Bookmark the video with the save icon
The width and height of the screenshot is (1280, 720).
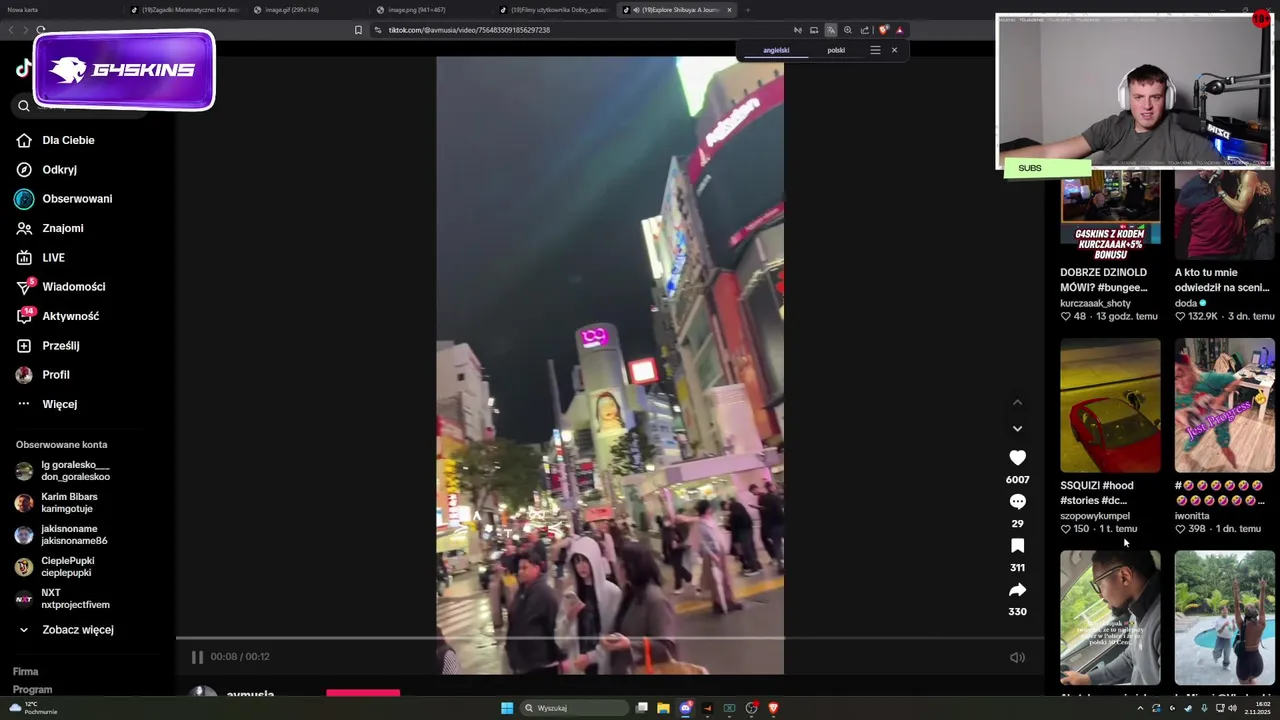pyautogui.click(x=1017, y=545)
